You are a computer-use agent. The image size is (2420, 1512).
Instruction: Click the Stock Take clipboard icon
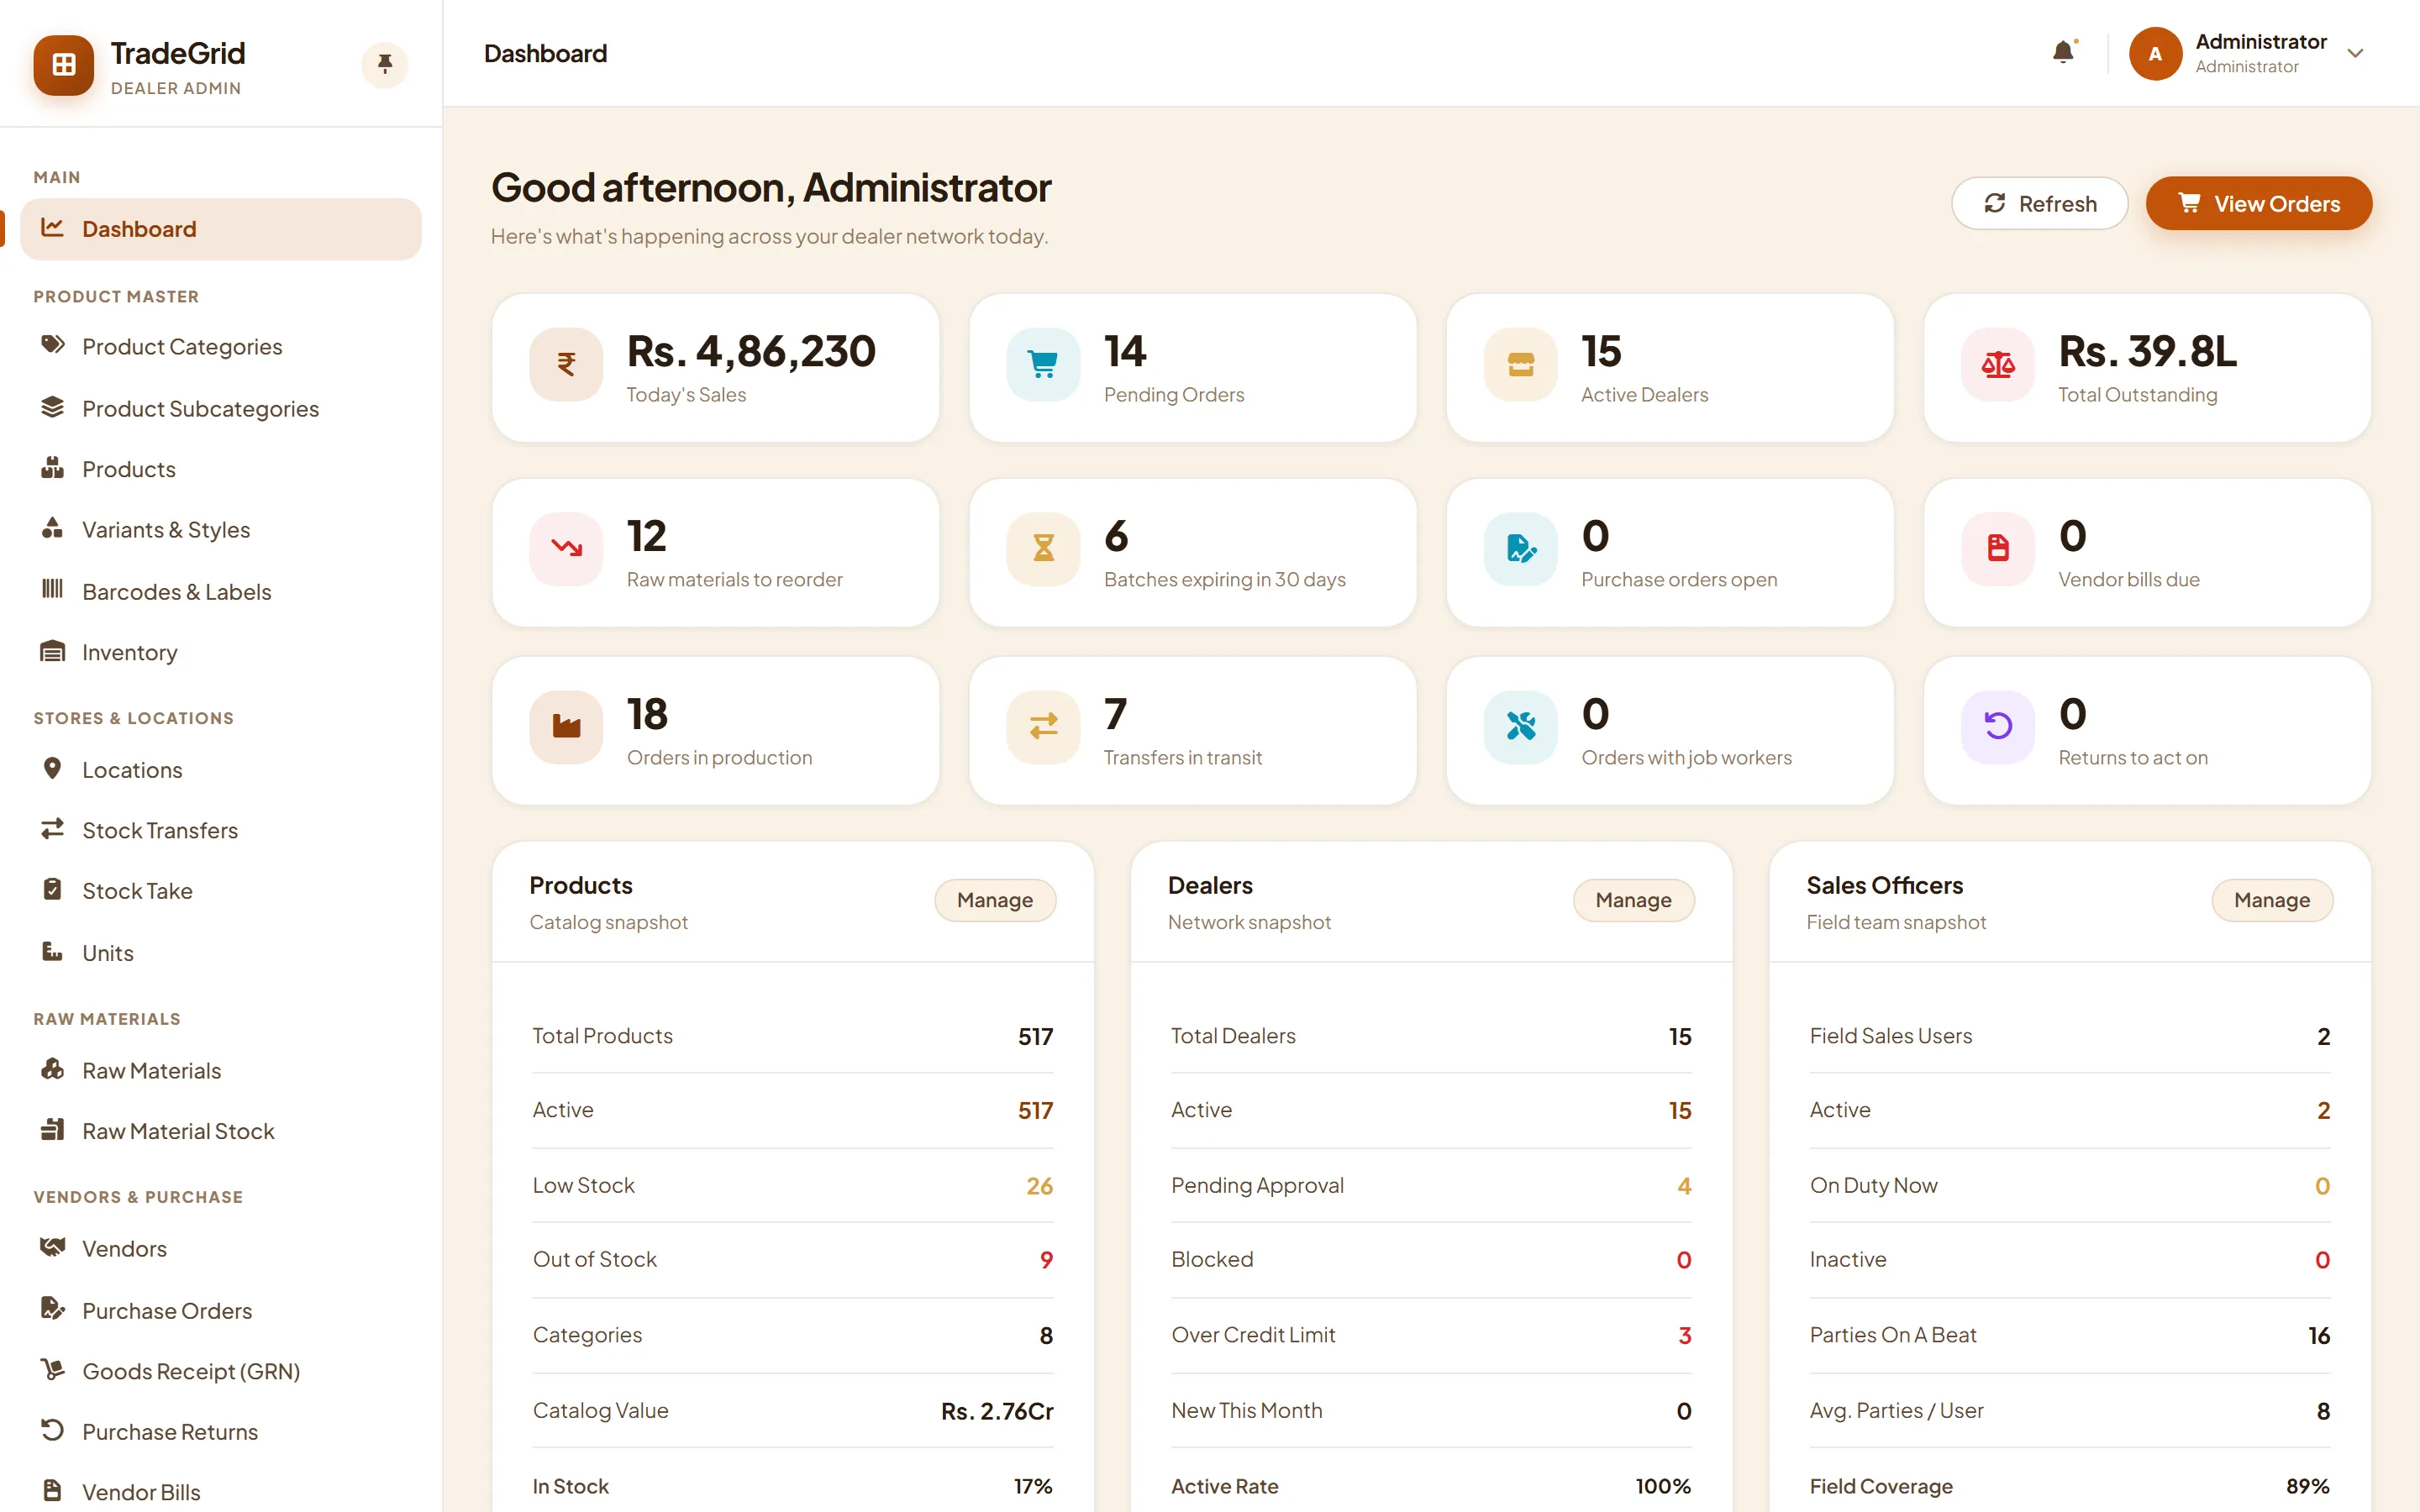pos(52,890)
